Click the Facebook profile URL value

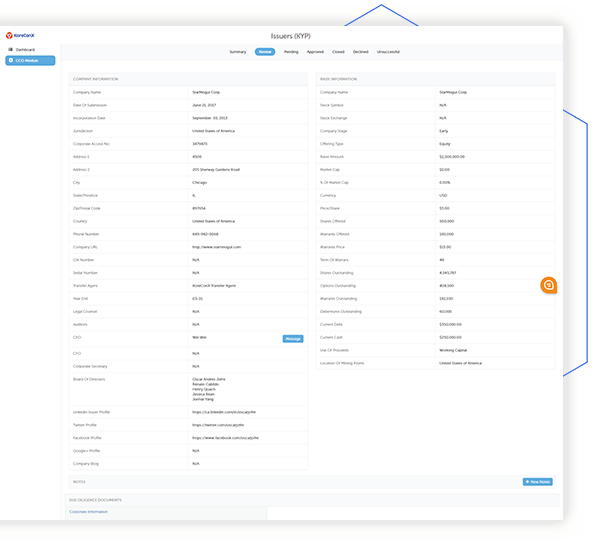point(225,438)
